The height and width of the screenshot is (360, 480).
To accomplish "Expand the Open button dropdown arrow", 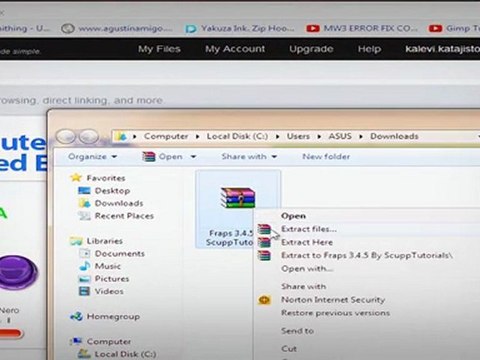I will tap(193, 157).
